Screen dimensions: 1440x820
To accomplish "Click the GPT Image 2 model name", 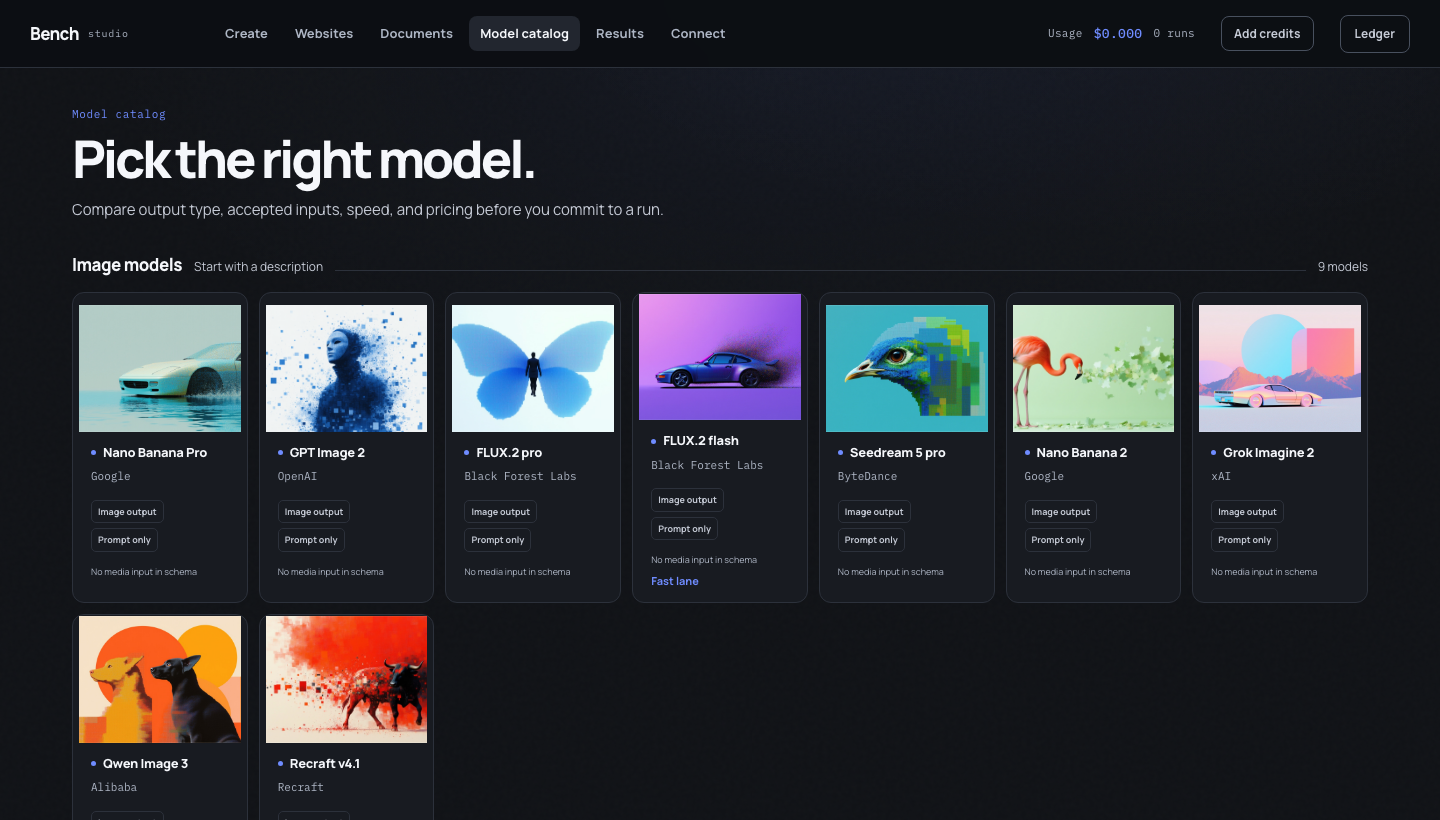I will coord(327,453).
